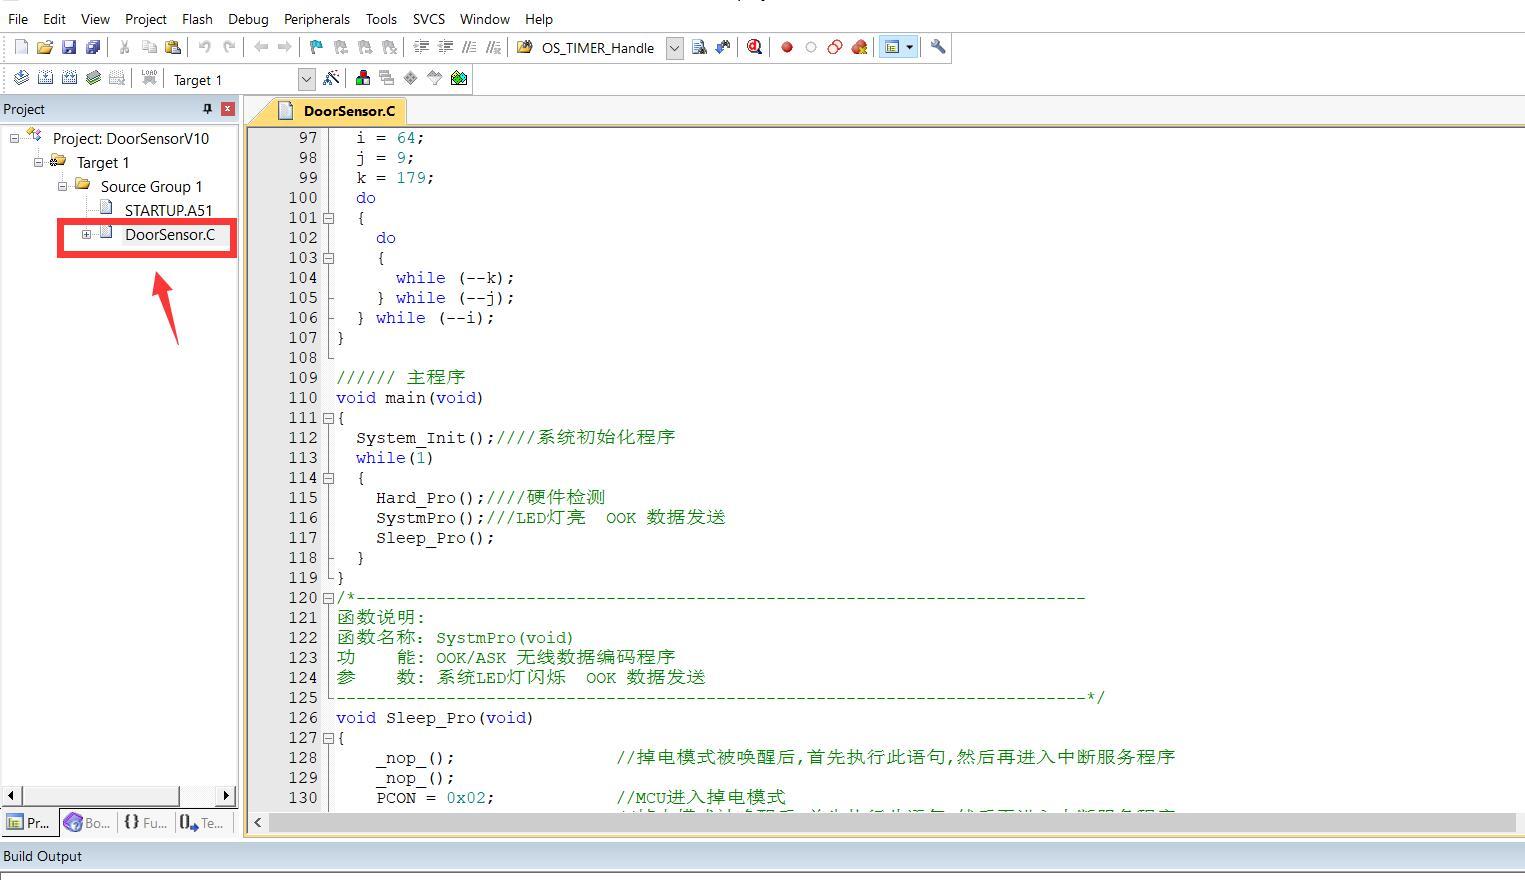1525x880 pixels.
Task: Open Configuration via the wrench icon
Action: 937,47
